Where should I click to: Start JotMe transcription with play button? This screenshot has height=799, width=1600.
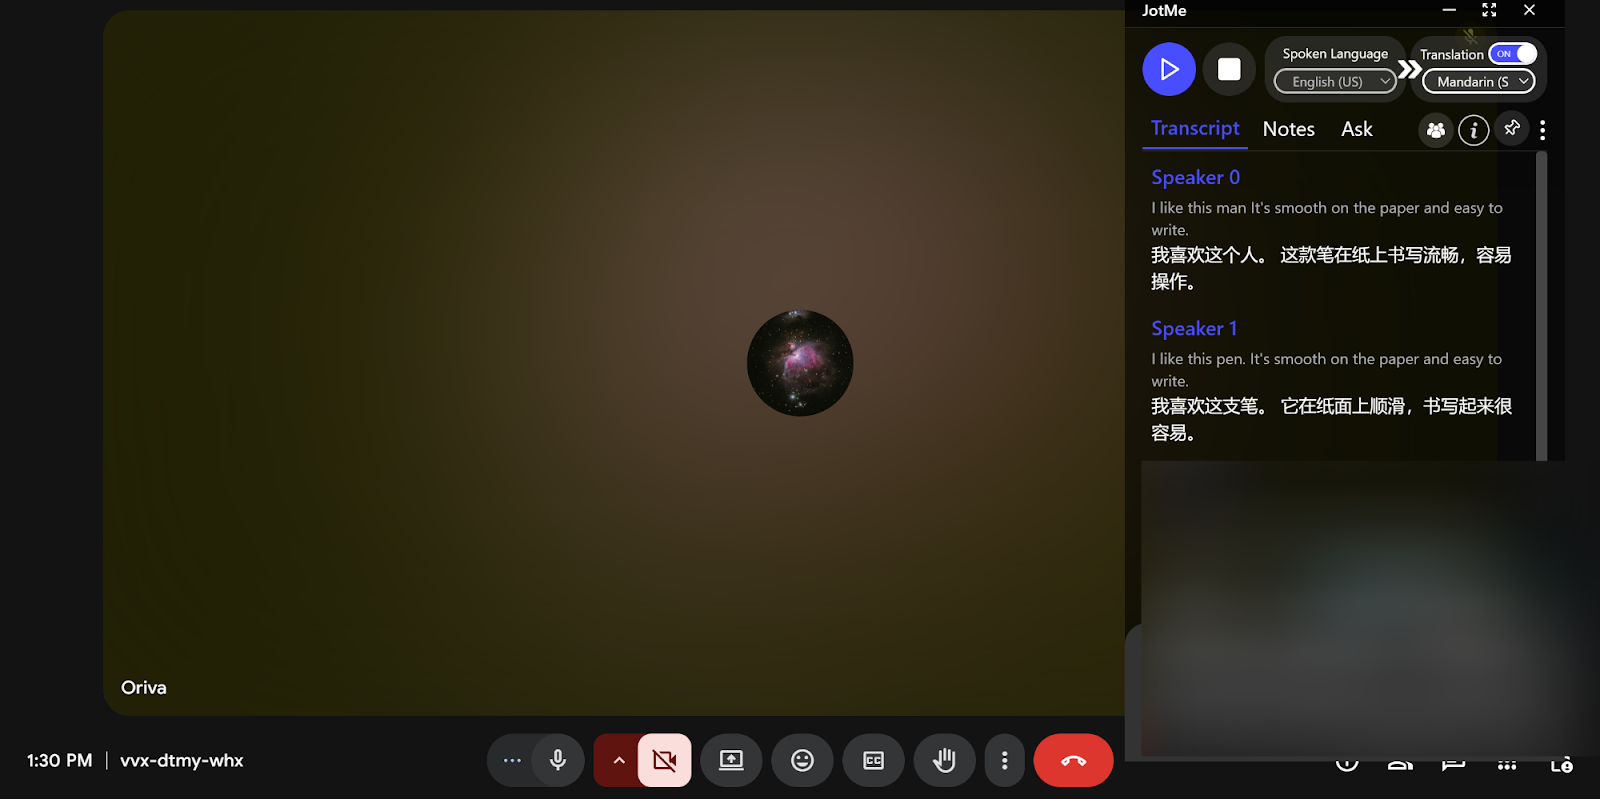[1169, 69]
